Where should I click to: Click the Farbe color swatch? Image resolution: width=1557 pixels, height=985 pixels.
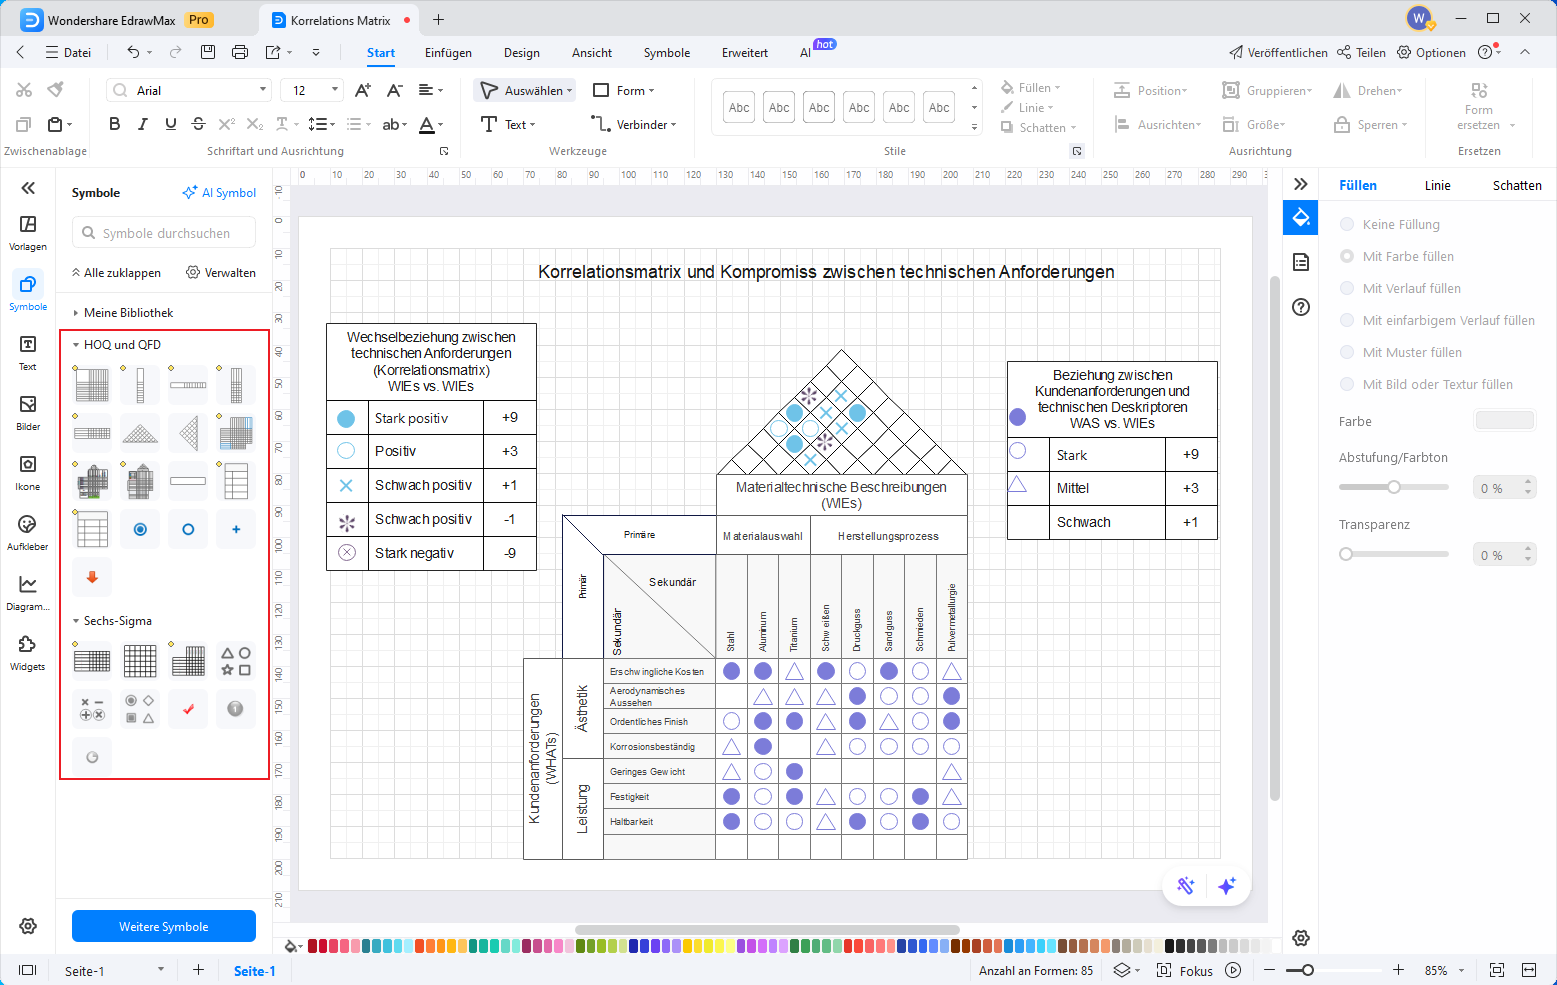point(1504,420)
